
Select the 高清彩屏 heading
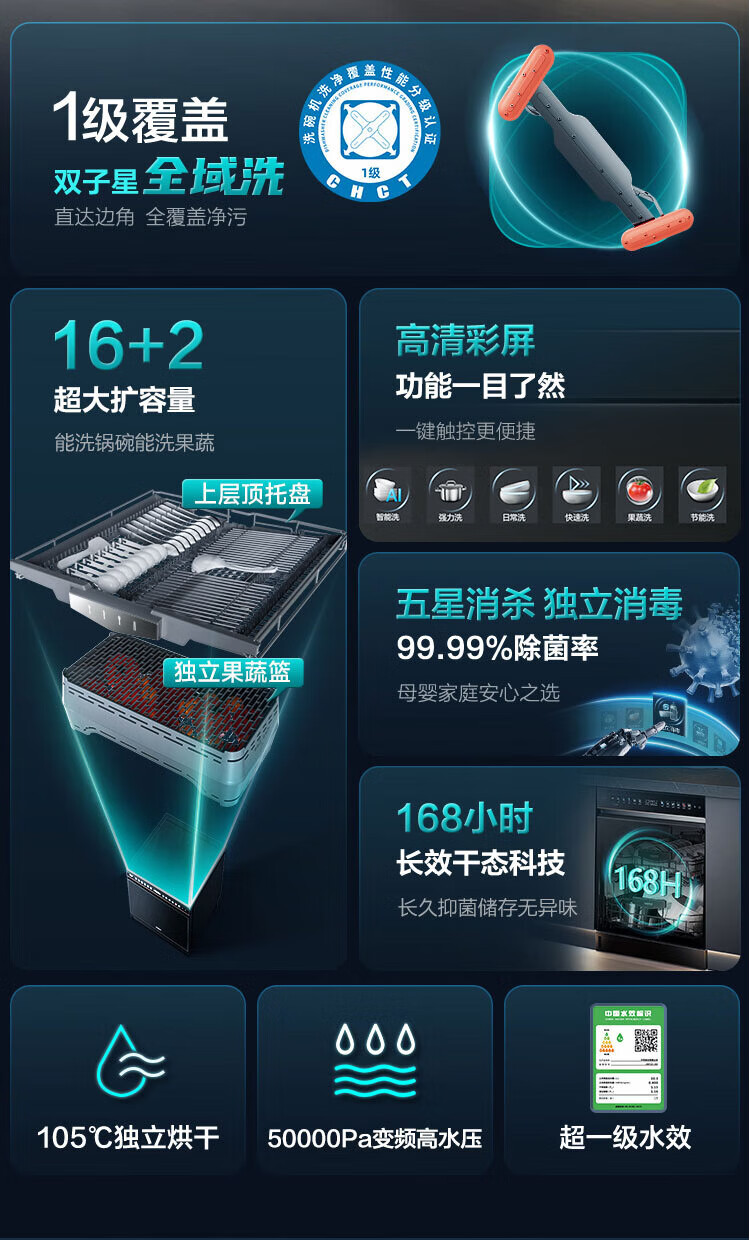point(466,340)
